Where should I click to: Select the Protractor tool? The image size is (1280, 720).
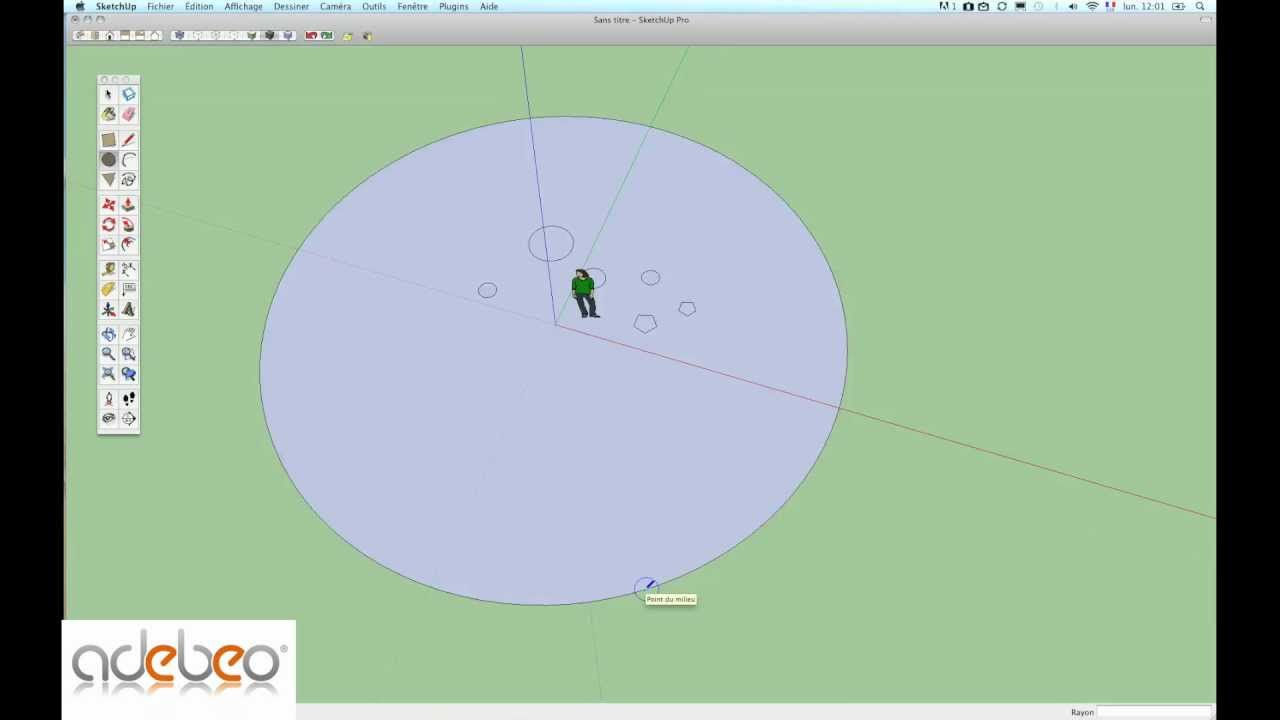coord(108,289)
